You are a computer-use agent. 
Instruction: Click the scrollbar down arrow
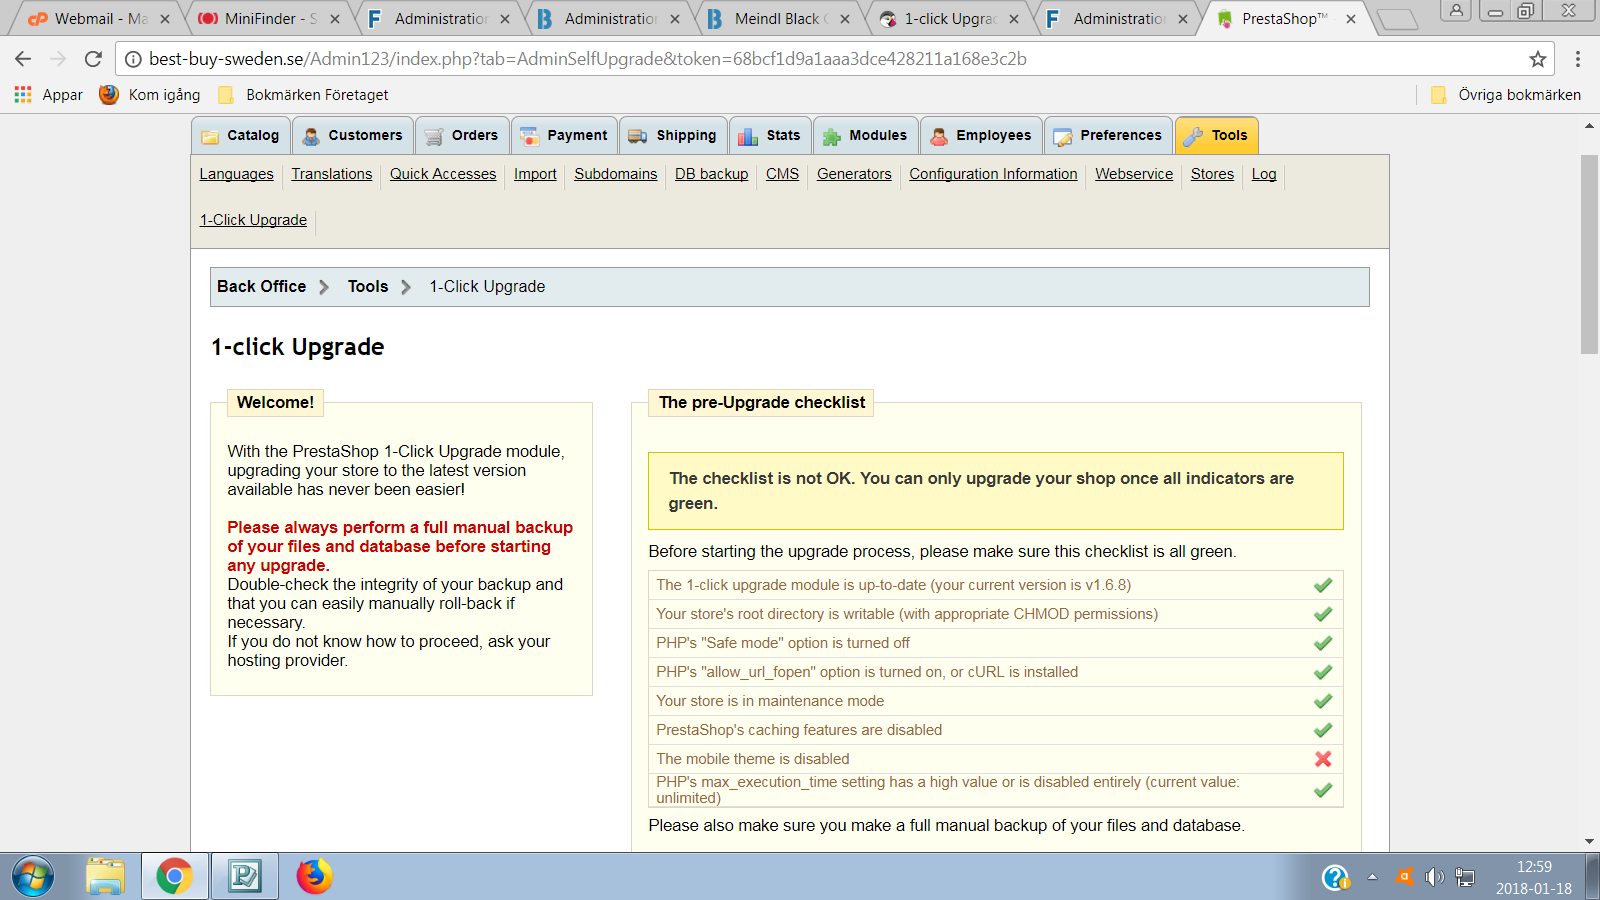pyautogui.click(x=1589, y=842)
